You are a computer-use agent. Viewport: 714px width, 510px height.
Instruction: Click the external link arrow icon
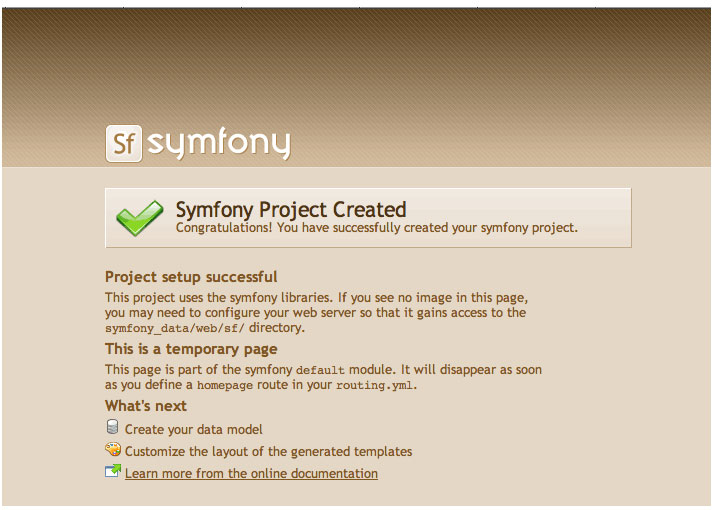coord(113,471)
